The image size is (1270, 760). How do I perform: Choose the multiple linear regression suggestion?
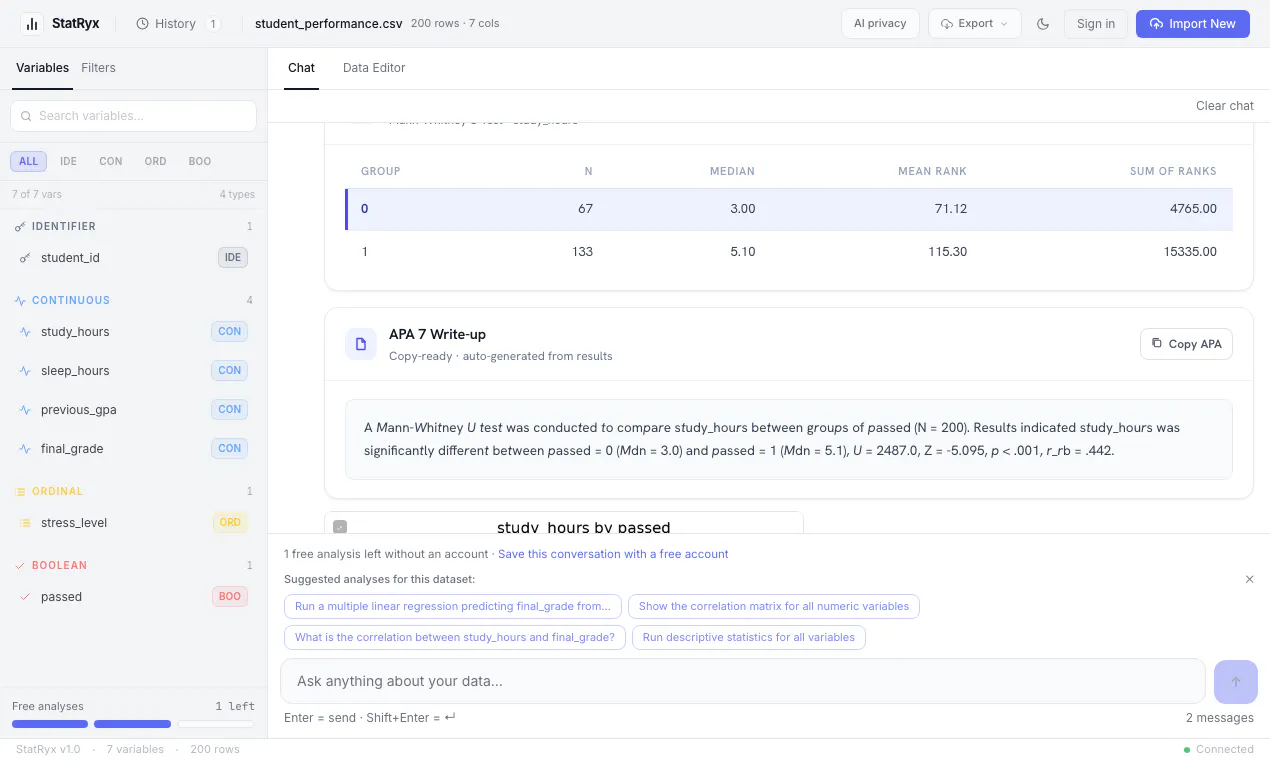point(453,606)
